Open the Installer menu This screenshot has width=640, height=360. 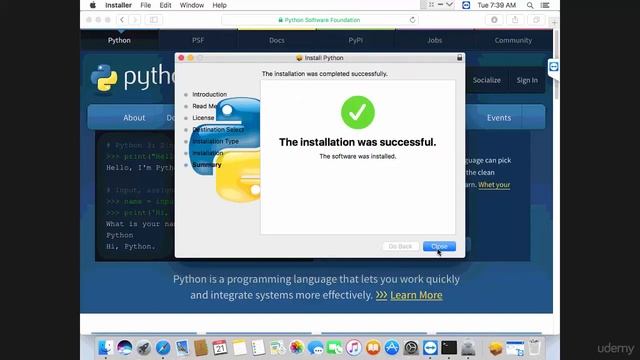click(x=118, y=5)
